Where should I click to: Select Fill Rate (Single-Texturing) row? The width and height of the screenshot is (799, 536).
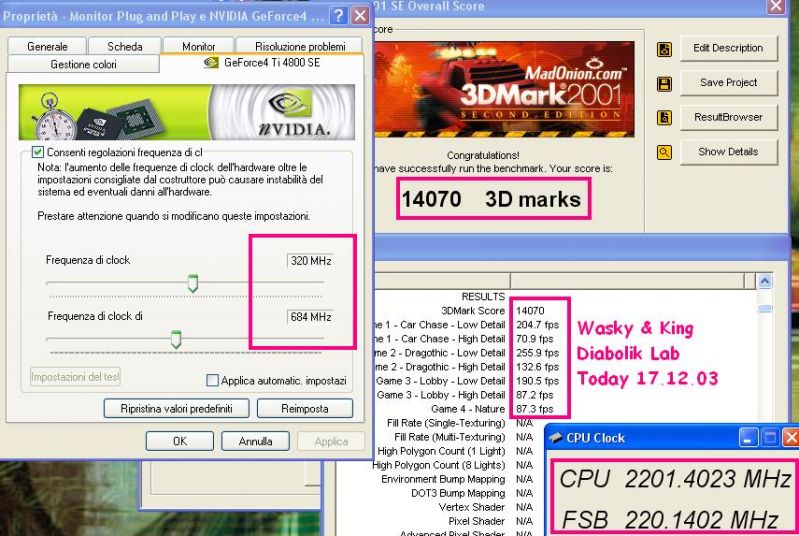point(460,423)
